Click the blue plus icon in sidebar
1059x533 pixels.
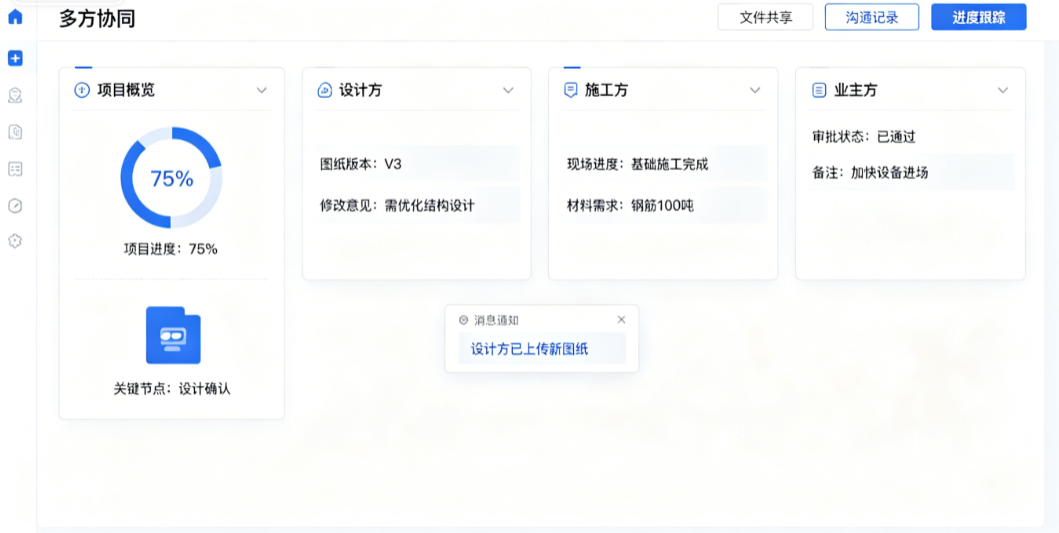click(x=15, y=58)
